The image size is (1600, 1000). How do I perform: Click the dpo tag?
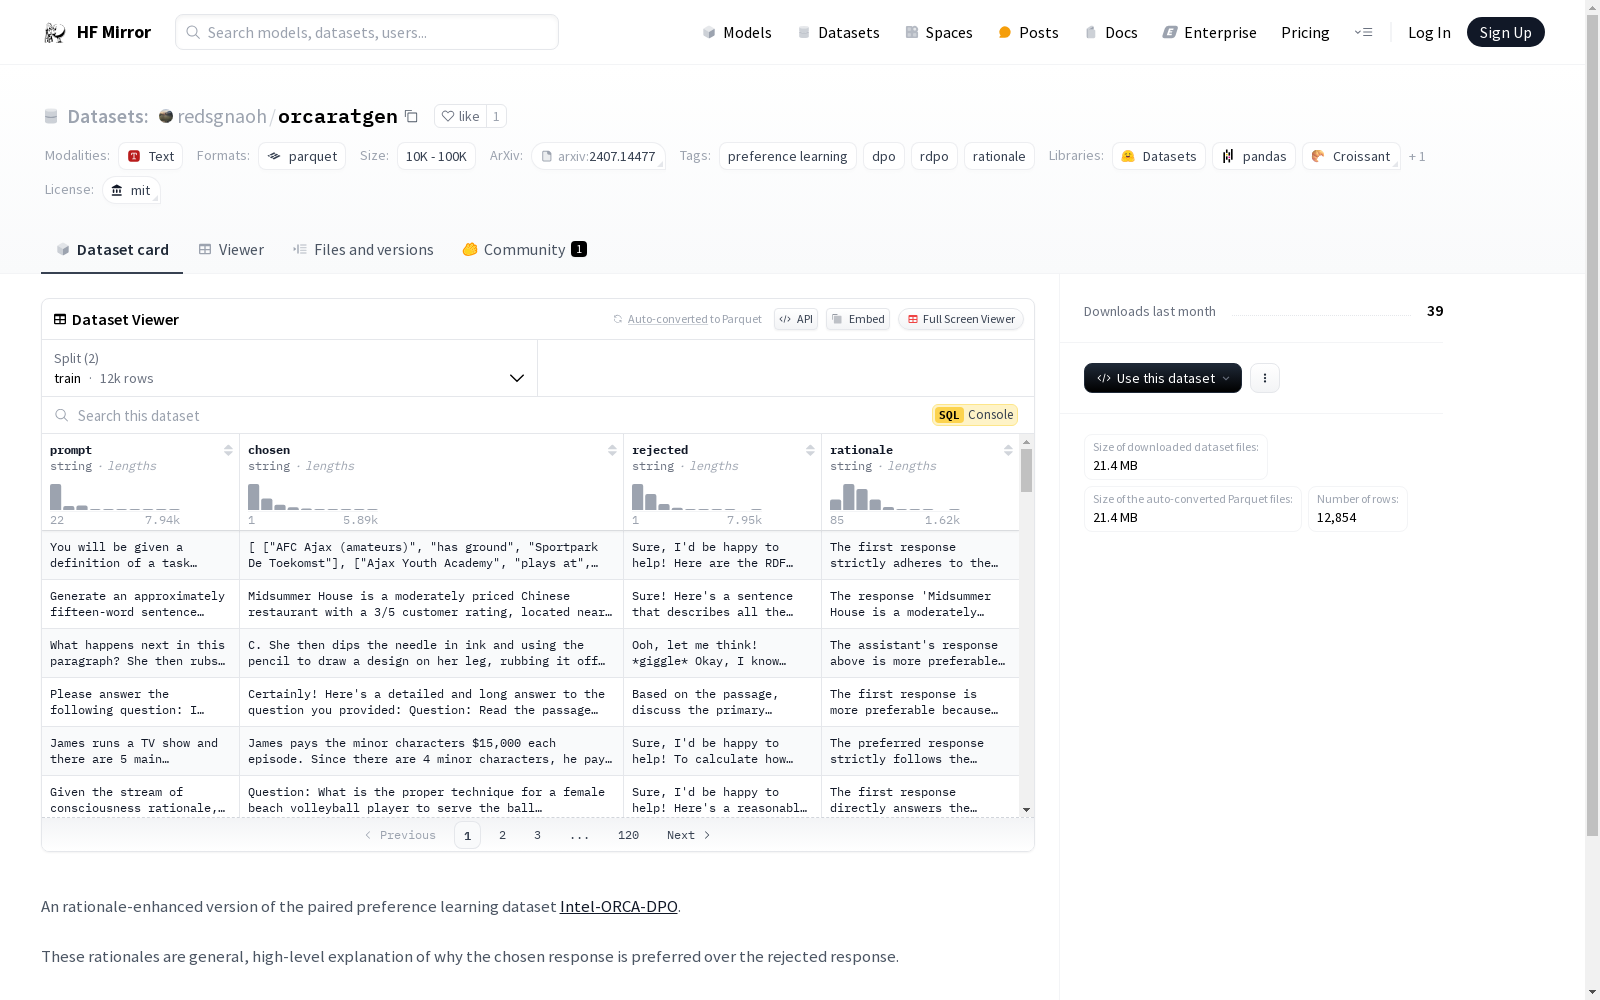[x=884, y=157]
